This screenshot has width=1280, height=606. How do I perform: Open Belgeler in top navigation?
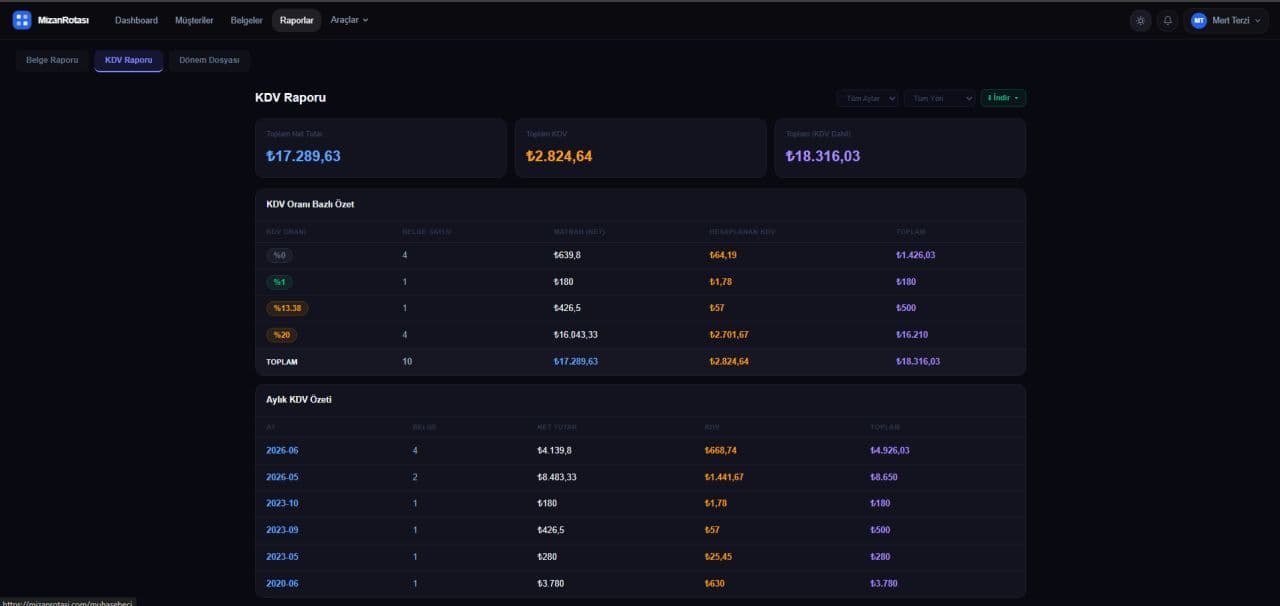(247, 20)
